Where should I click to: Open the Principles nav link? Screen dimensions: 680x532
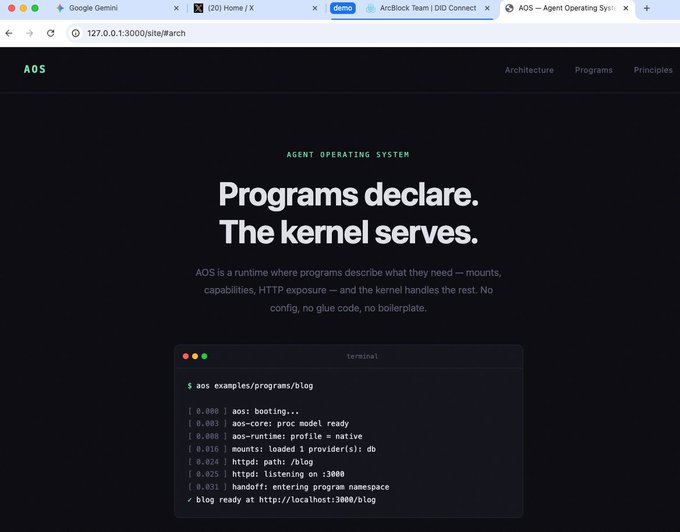click(x=653, y=70)
